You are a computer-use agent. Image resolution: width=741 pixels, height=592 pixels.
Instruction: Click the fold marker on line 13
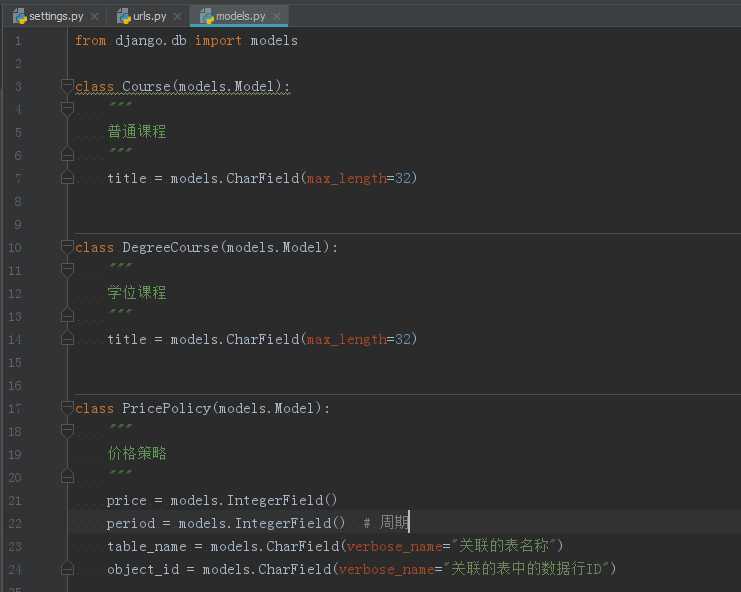(x=67, y=316)
